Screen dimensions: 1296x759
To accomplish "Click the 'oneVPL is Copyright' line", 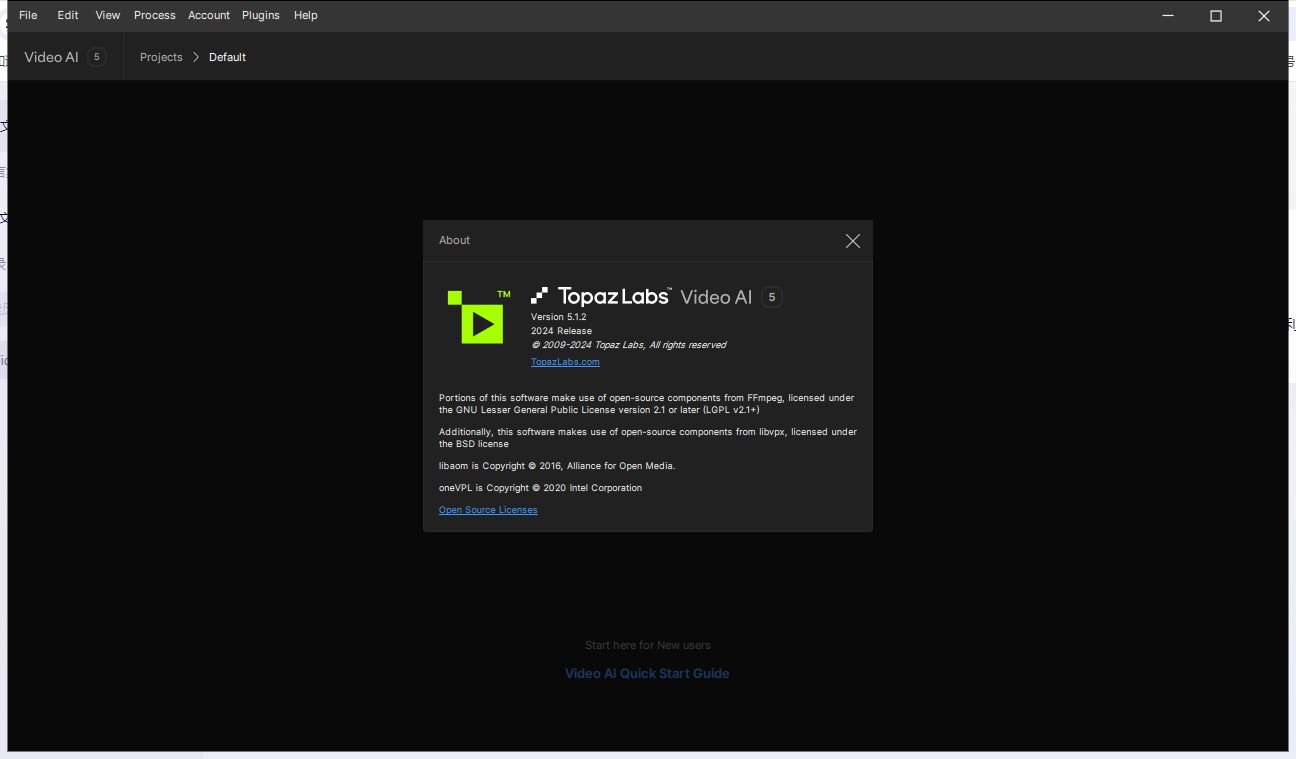I will 540,488.
